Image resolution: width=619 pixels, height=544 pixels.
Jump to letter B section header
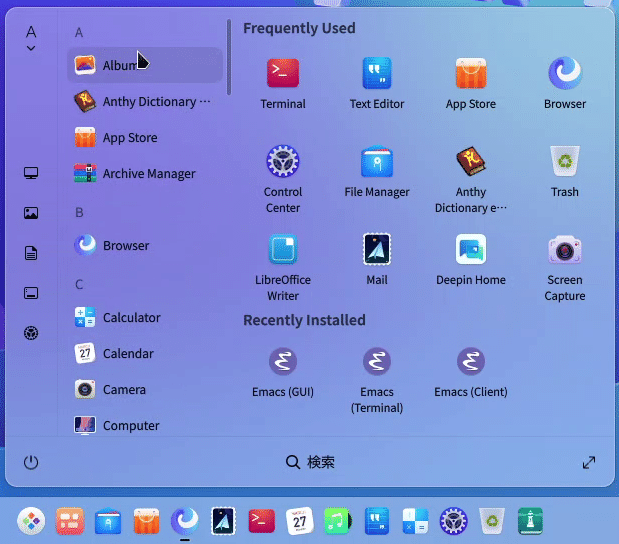(79, 212)
